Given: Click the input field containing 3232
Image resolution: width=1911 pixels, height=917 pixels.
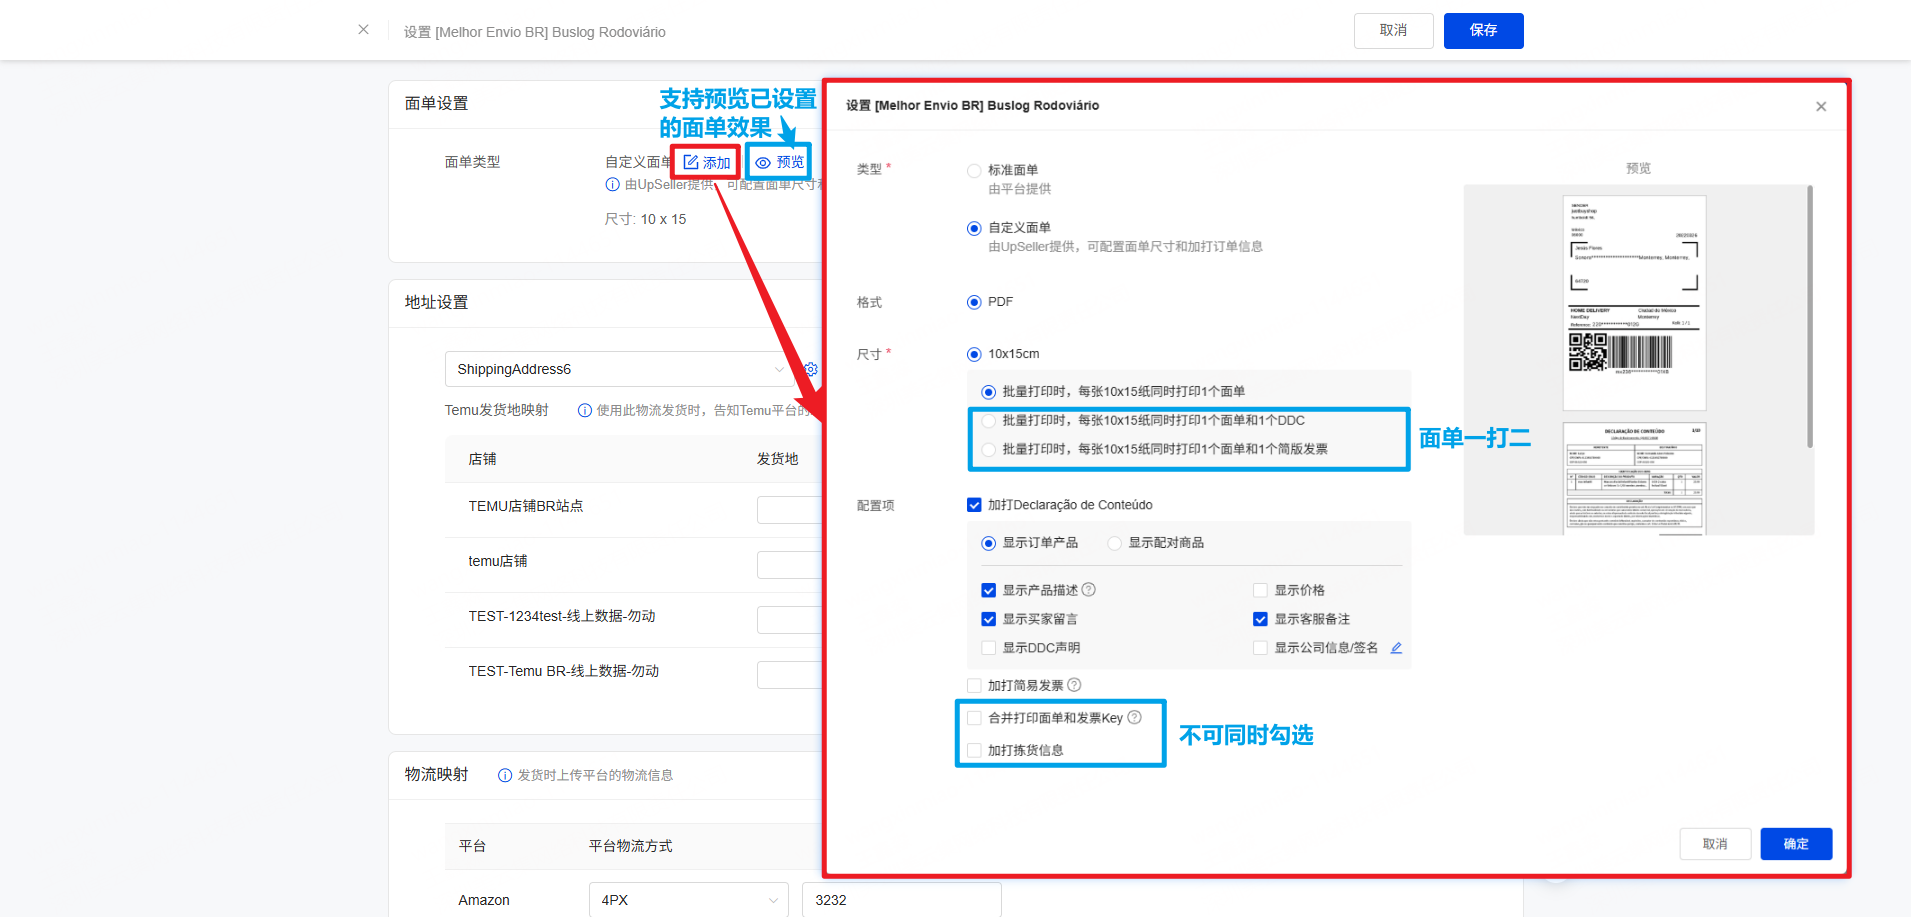Looking at the screenshot, I should point(901,900).
